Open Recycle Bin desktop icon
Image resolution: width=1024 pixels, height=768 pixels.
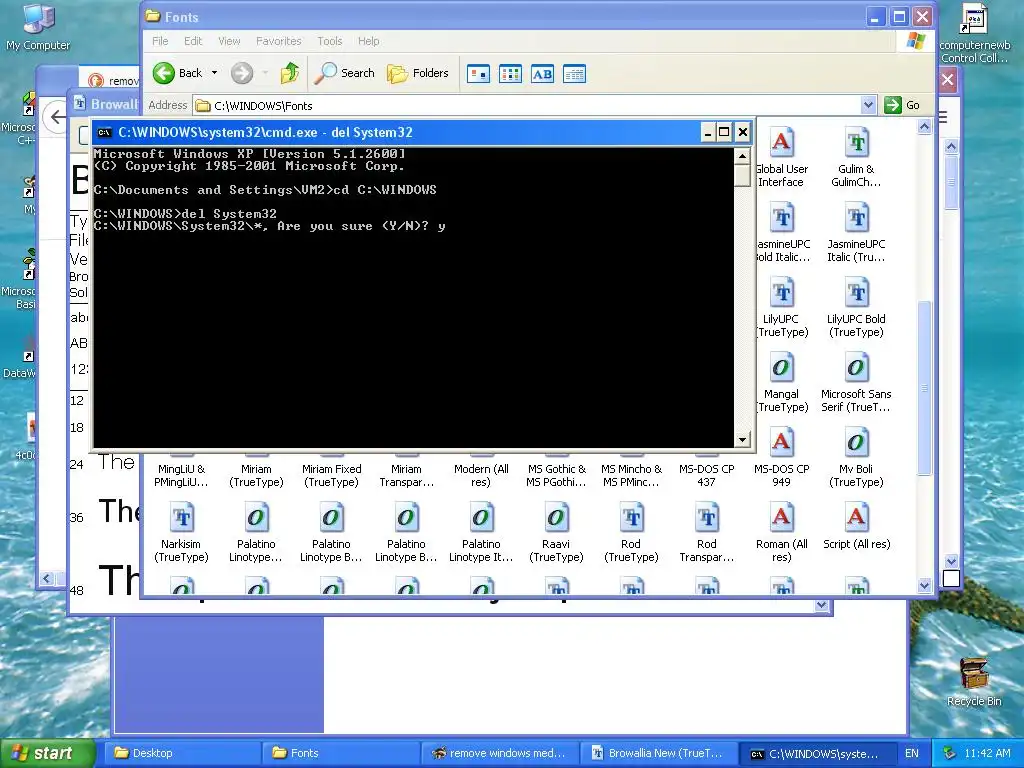click(x=974, y=682)
